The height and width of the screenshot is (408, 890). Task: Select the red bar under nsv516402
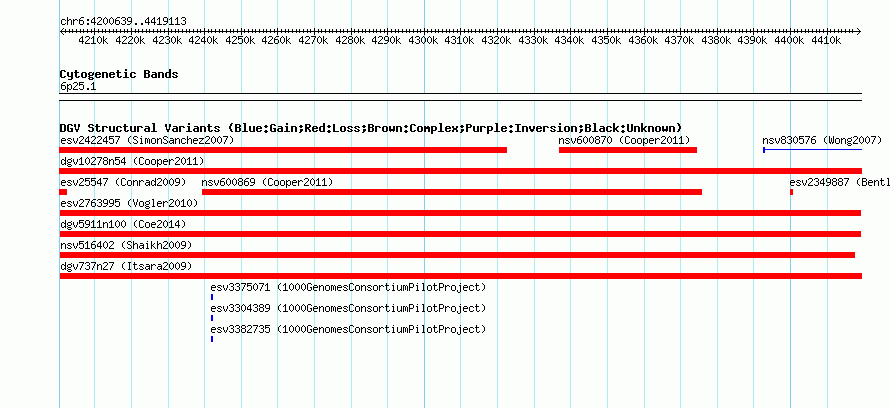coord(457,255)
